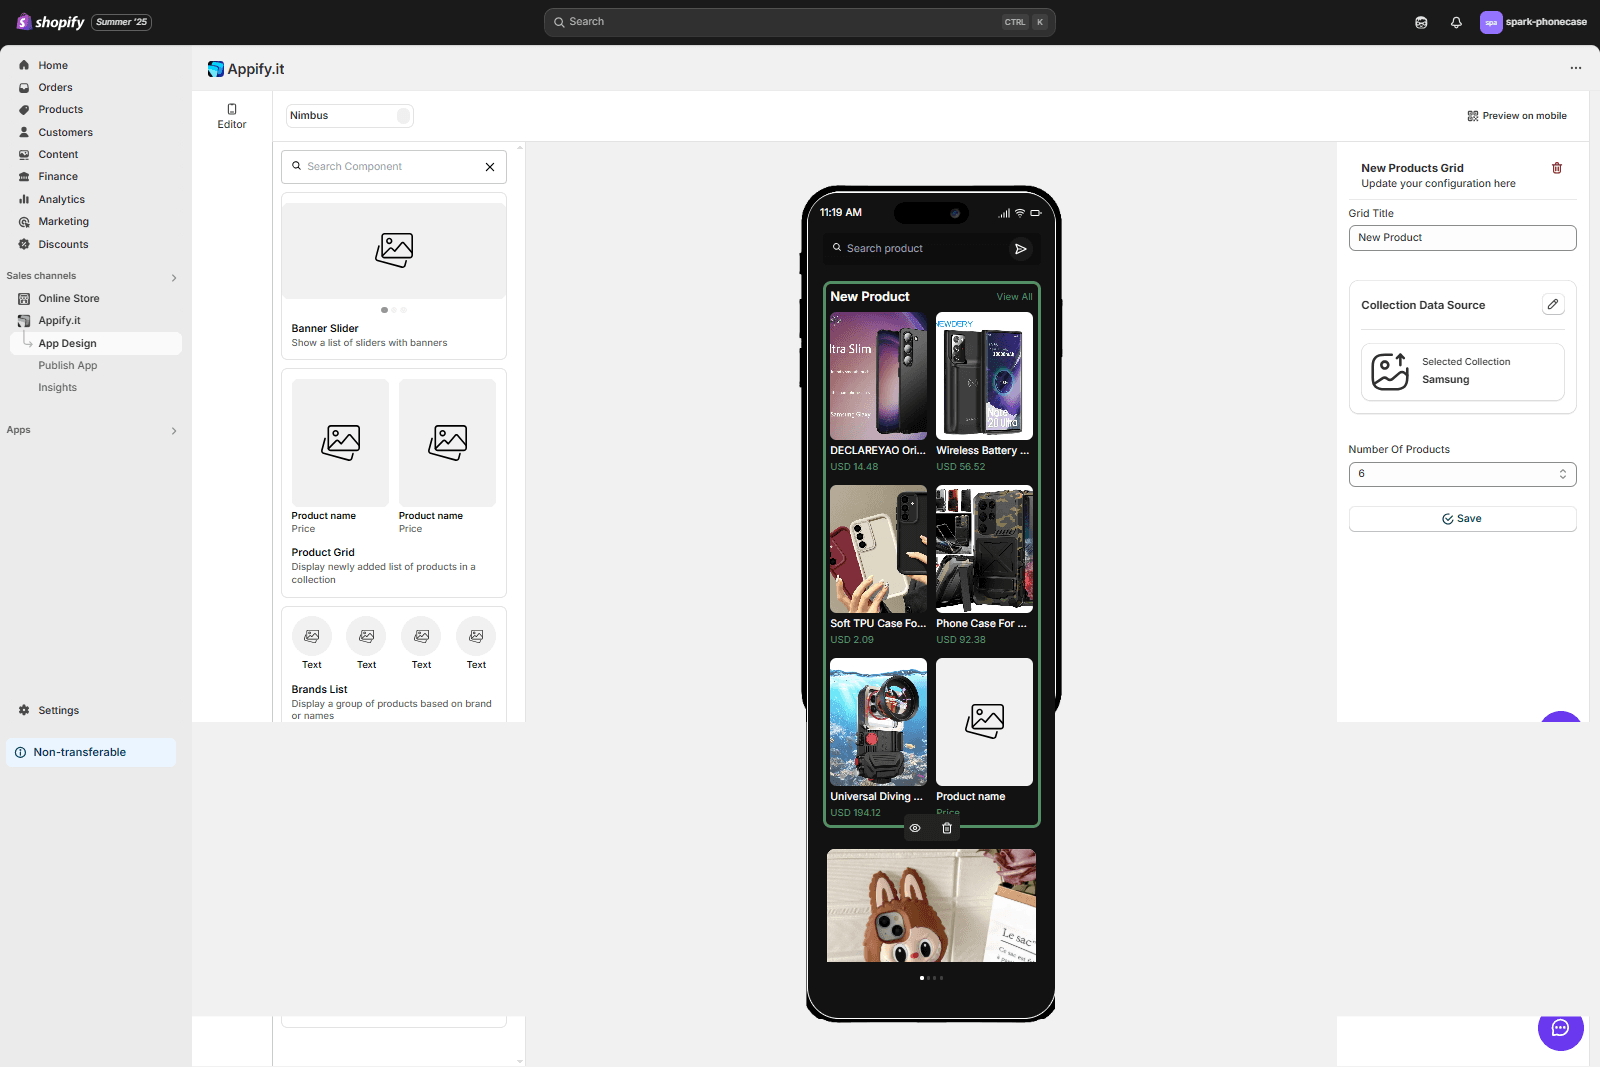Expand the Sales channels section
Screen dimensions: 1600x1067
174,277
